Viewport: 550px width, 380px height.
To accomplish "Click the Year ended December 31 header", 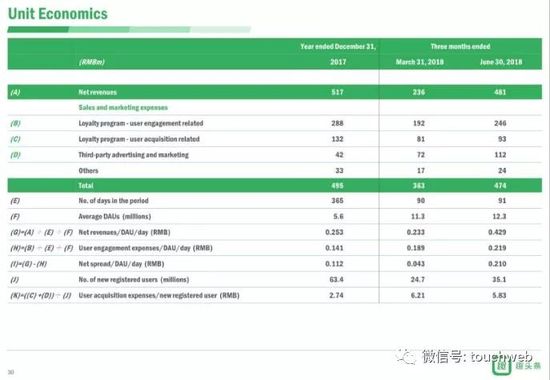I will [338, 46].
